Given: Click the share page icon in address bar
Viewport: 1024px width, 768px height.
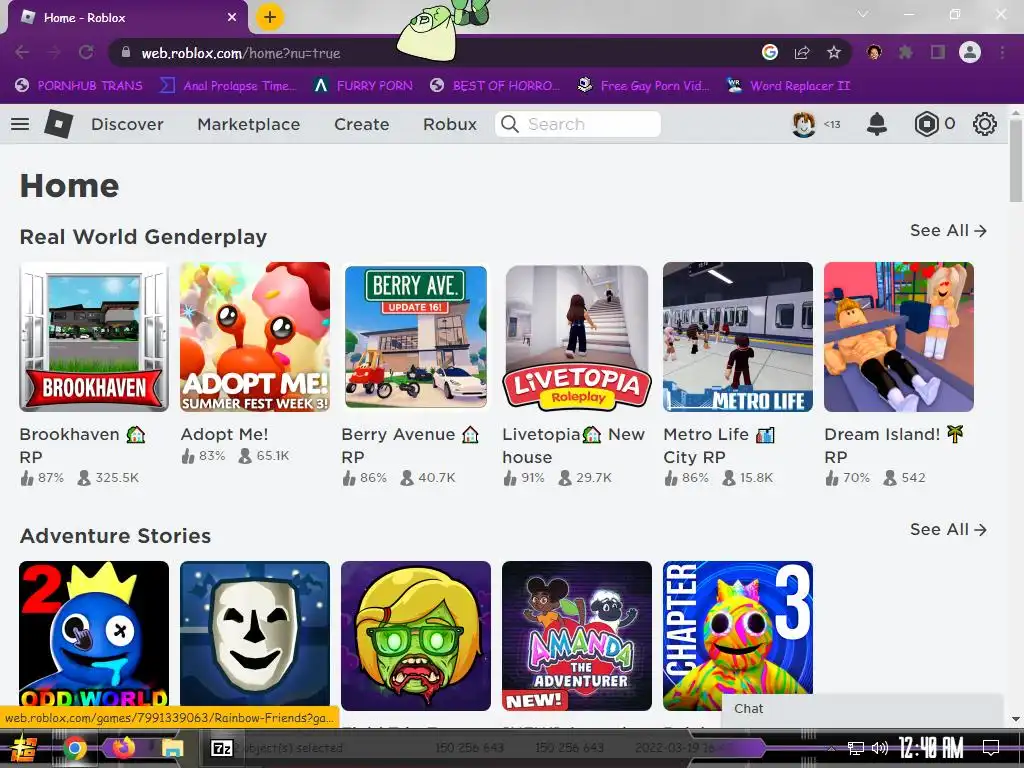Looking at the screenshot, I should tap(801, 52).
